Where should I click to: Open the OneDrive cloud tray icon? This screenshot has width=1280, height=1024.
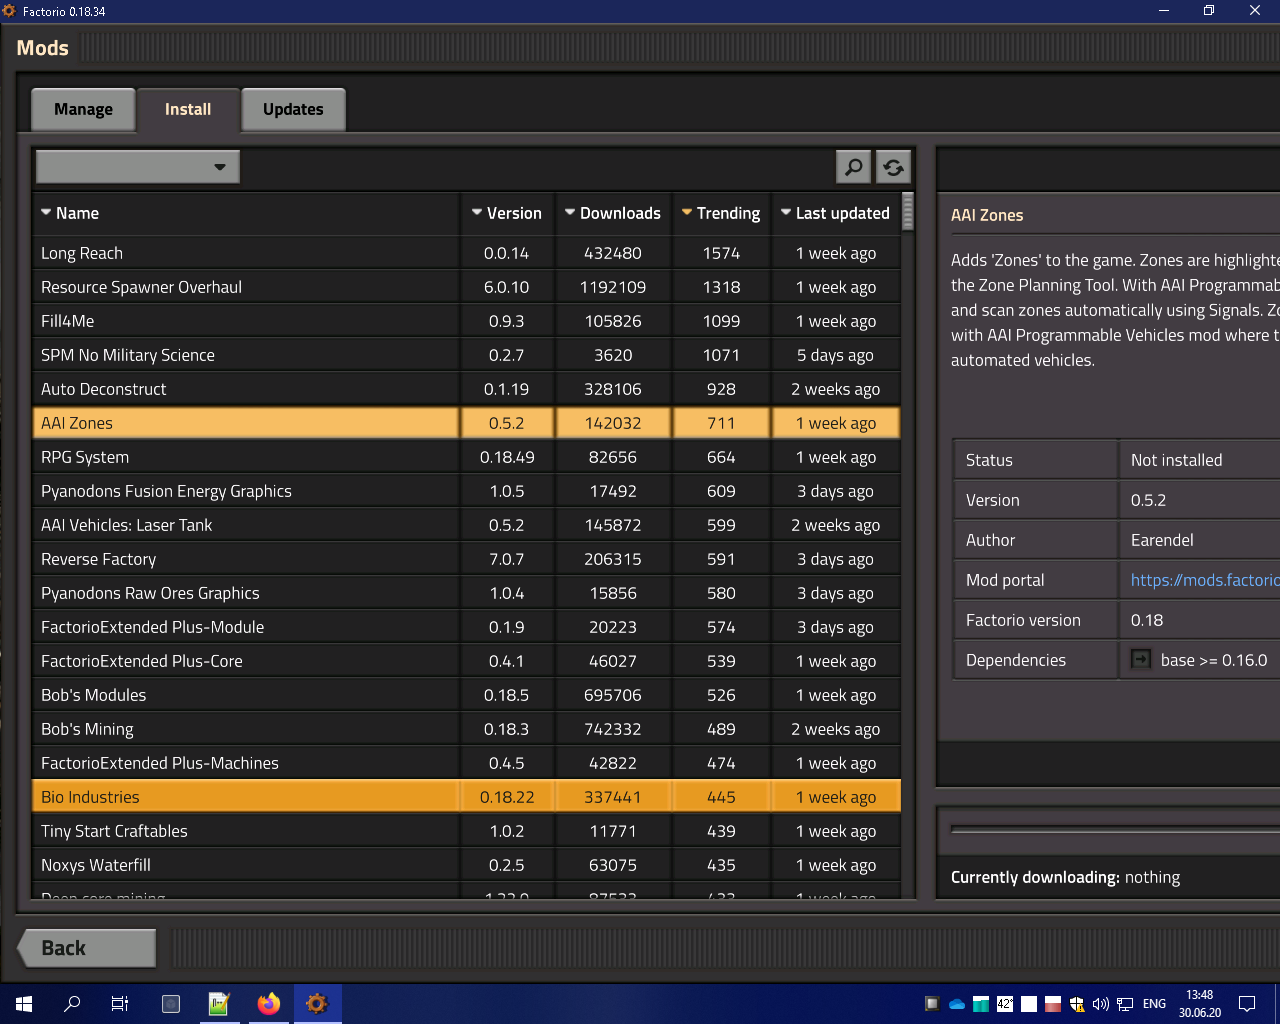point(957,1004)
